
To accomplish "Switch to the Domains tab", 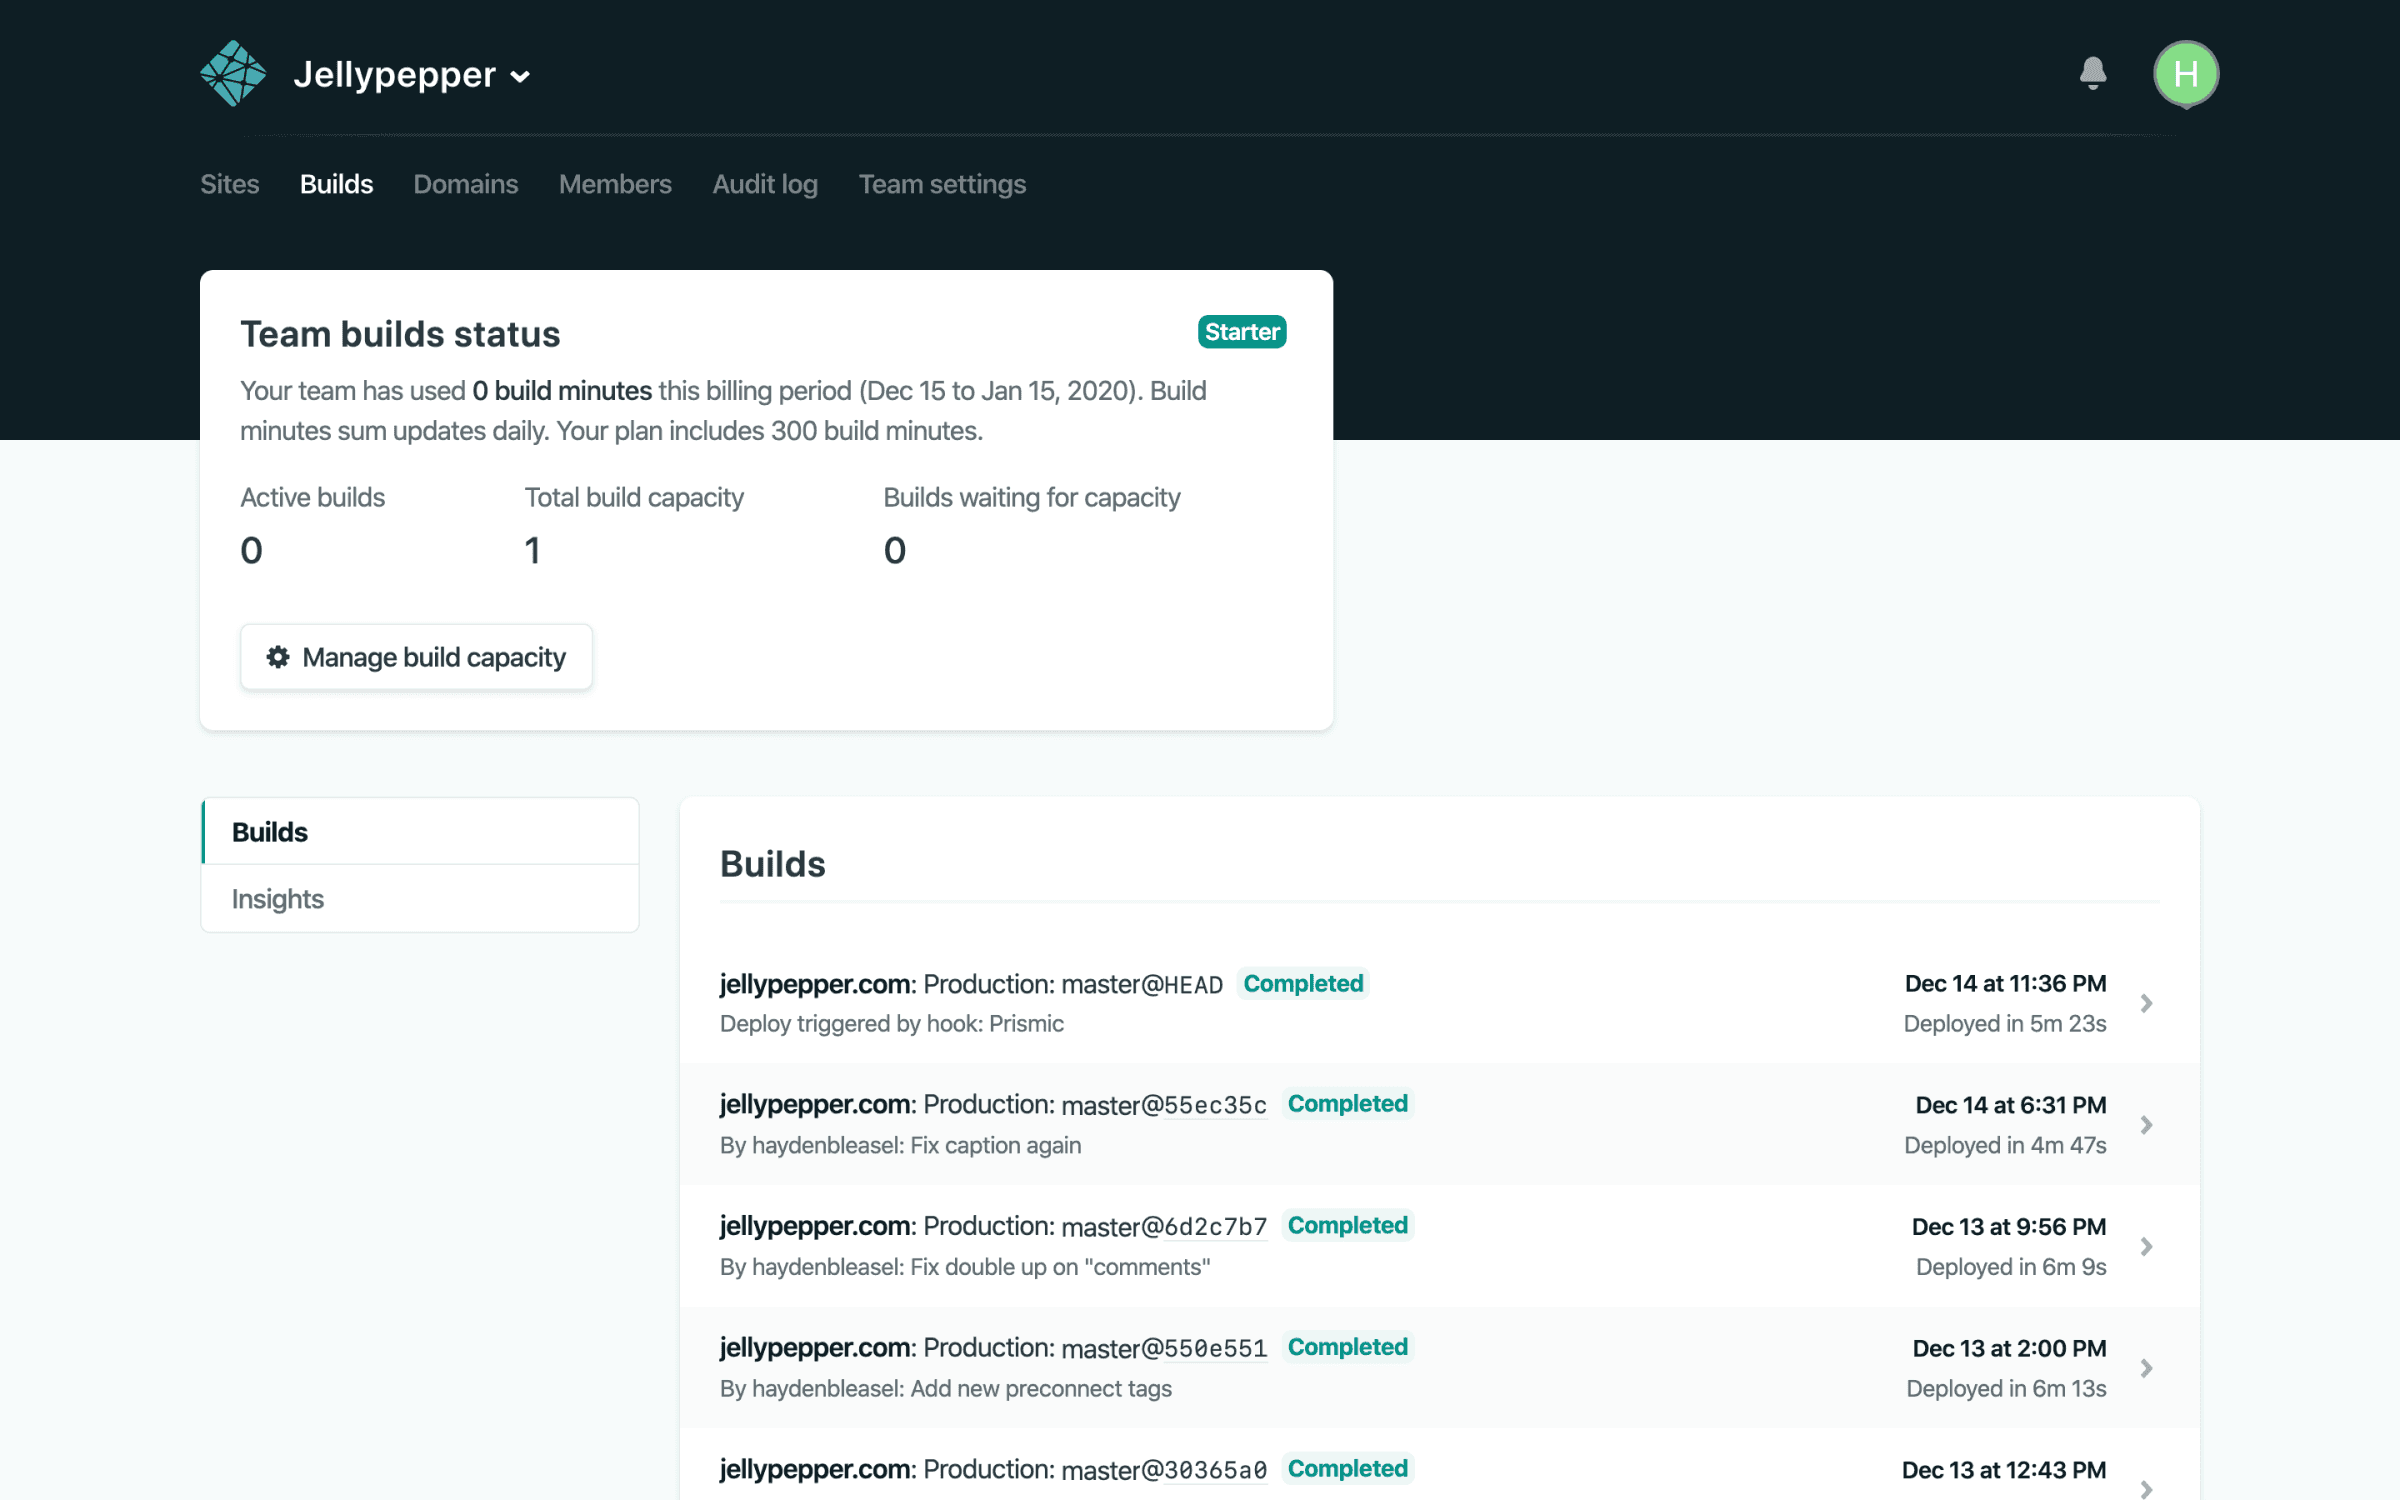I will click(x=466, y=184).
